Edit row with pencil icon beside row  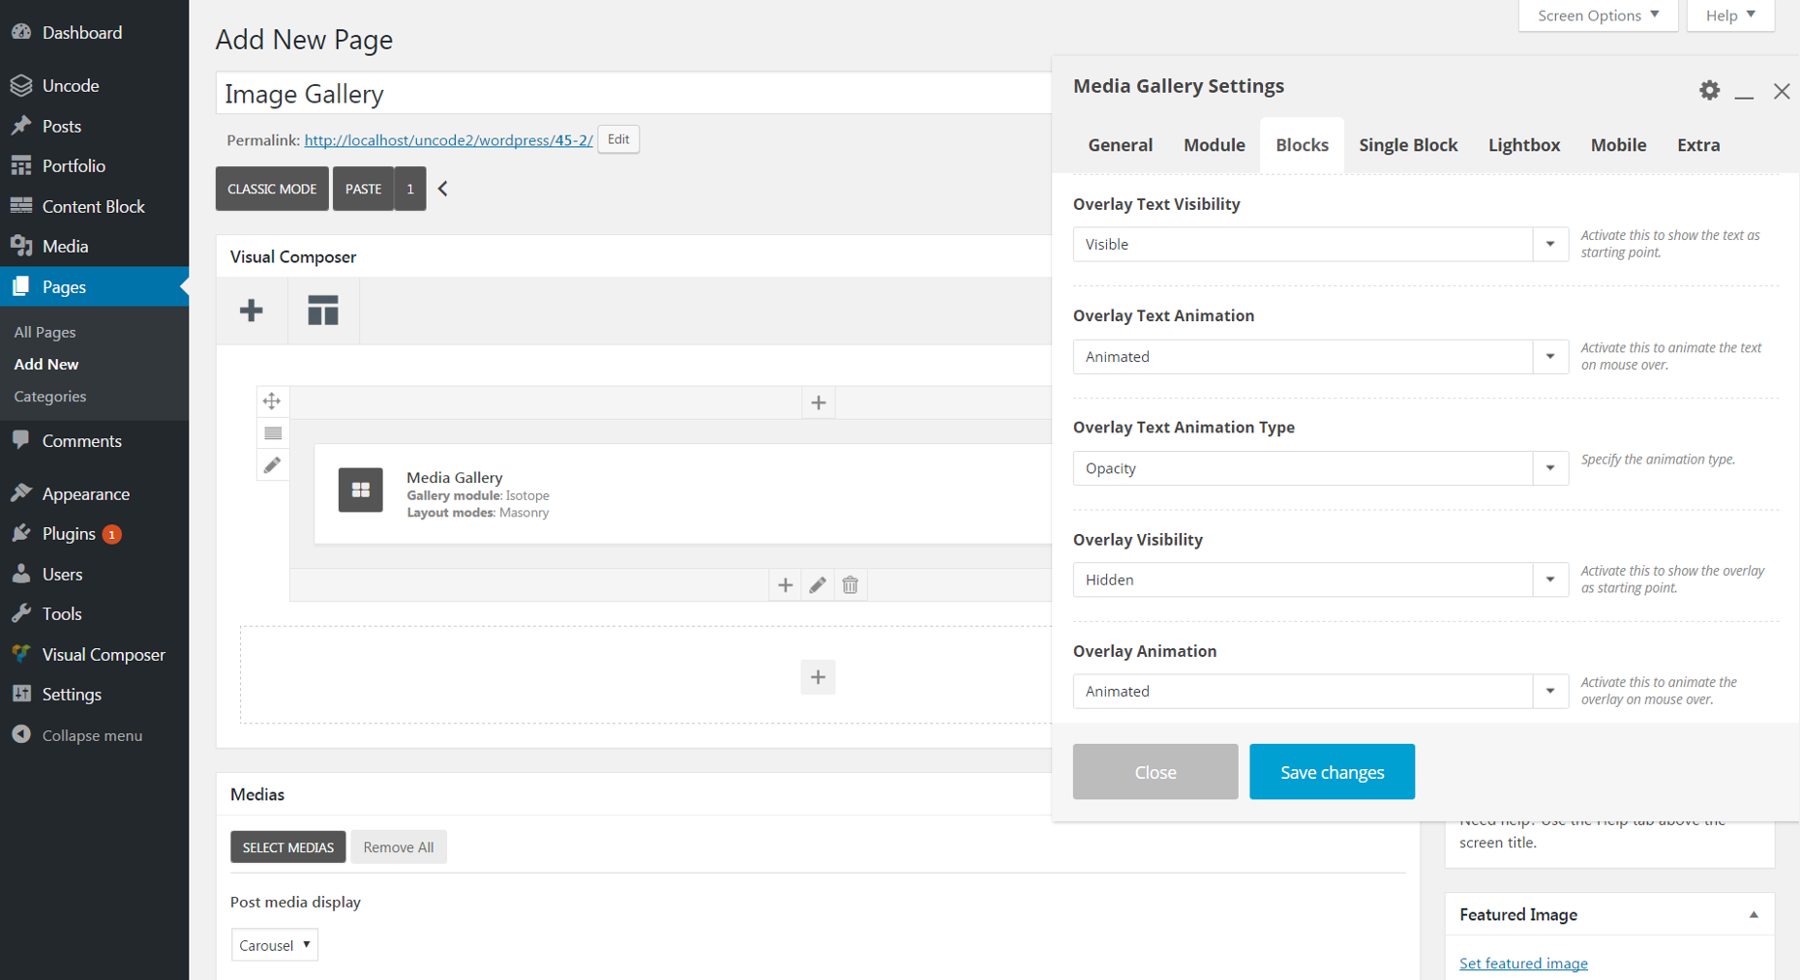pos(272,465)
